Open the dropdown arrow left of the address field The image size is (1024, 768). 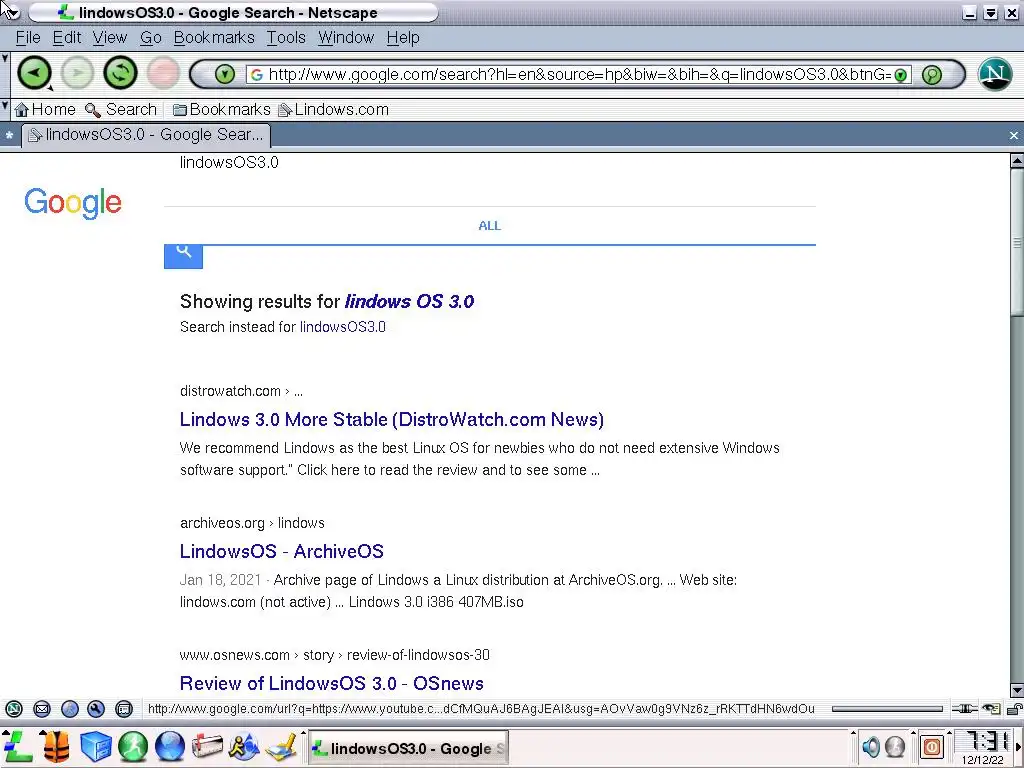225,74
